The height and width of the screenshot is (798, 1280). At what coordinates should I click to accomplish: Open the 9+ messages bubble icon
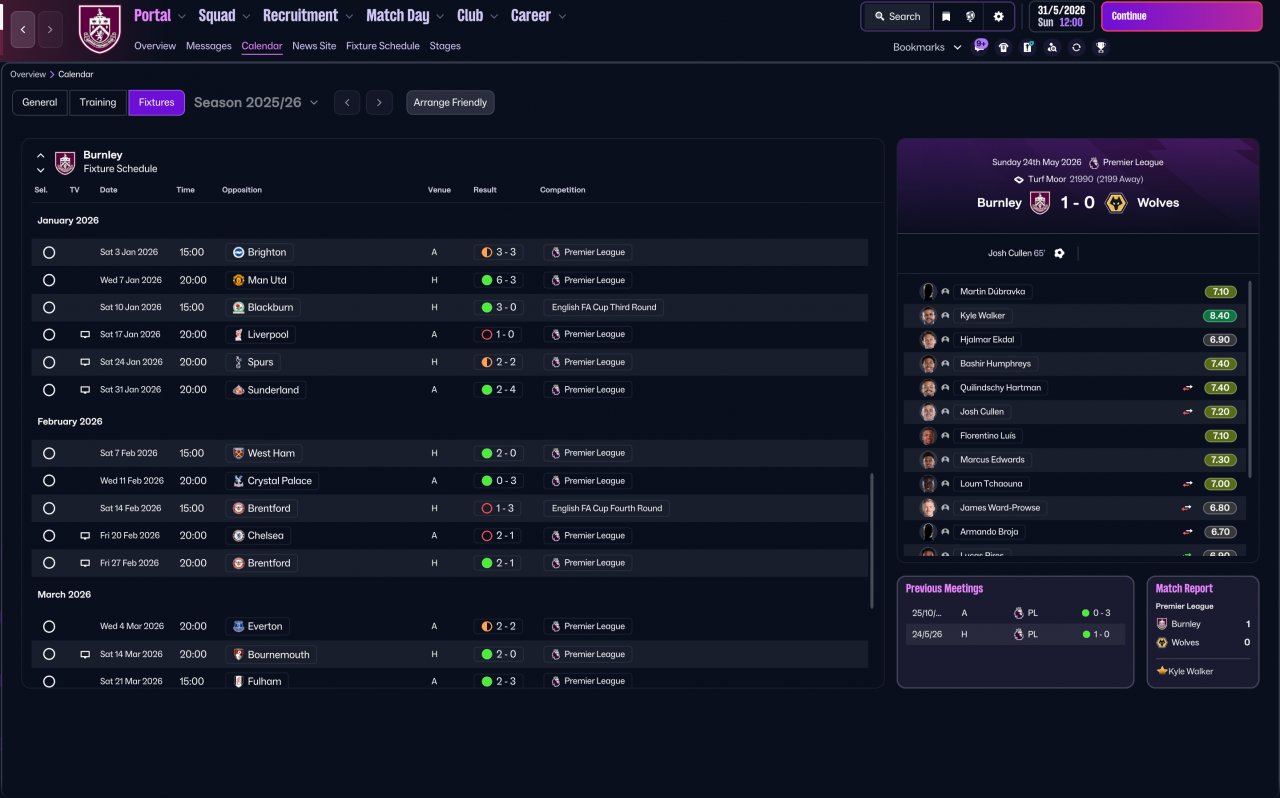980,46
